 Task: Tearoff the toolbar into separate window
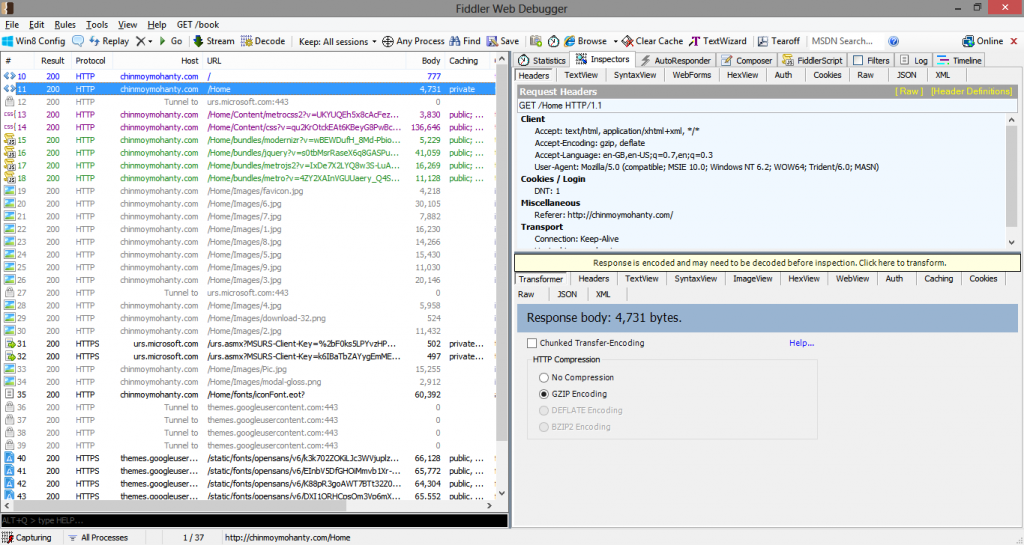(x=778, y=41)
